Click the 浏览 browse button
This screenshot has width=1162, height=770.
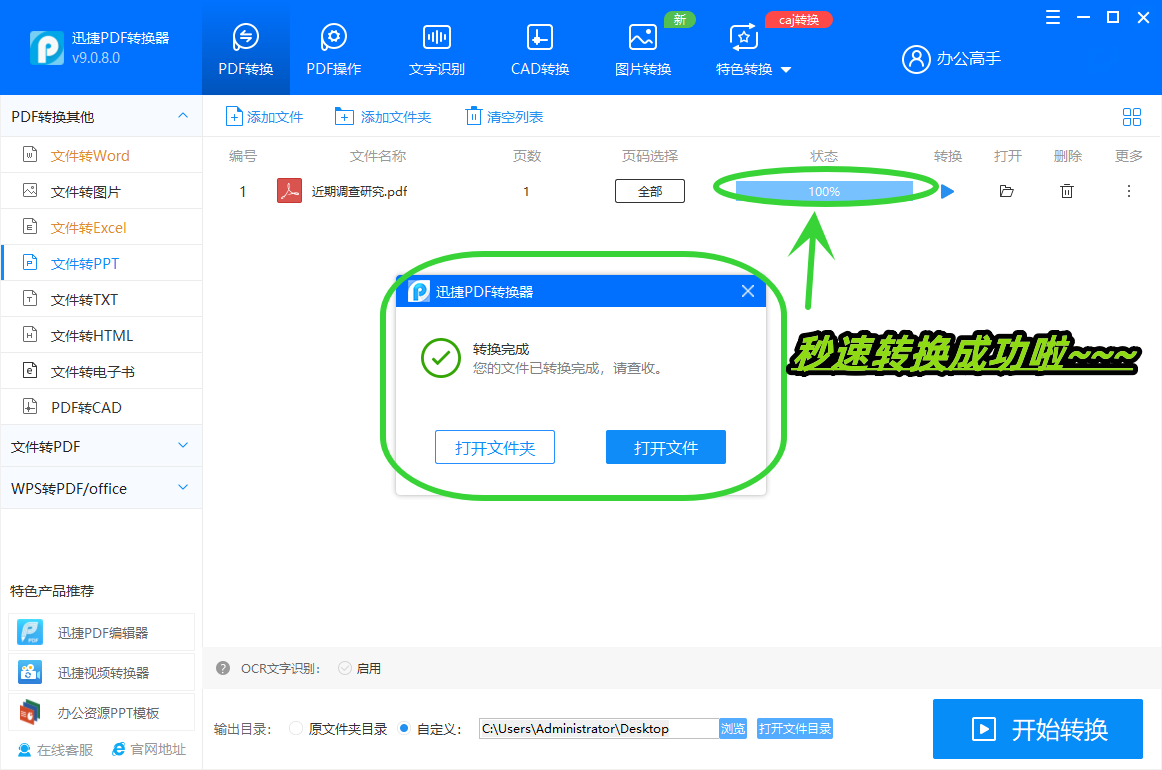click(x=733, y=728)
